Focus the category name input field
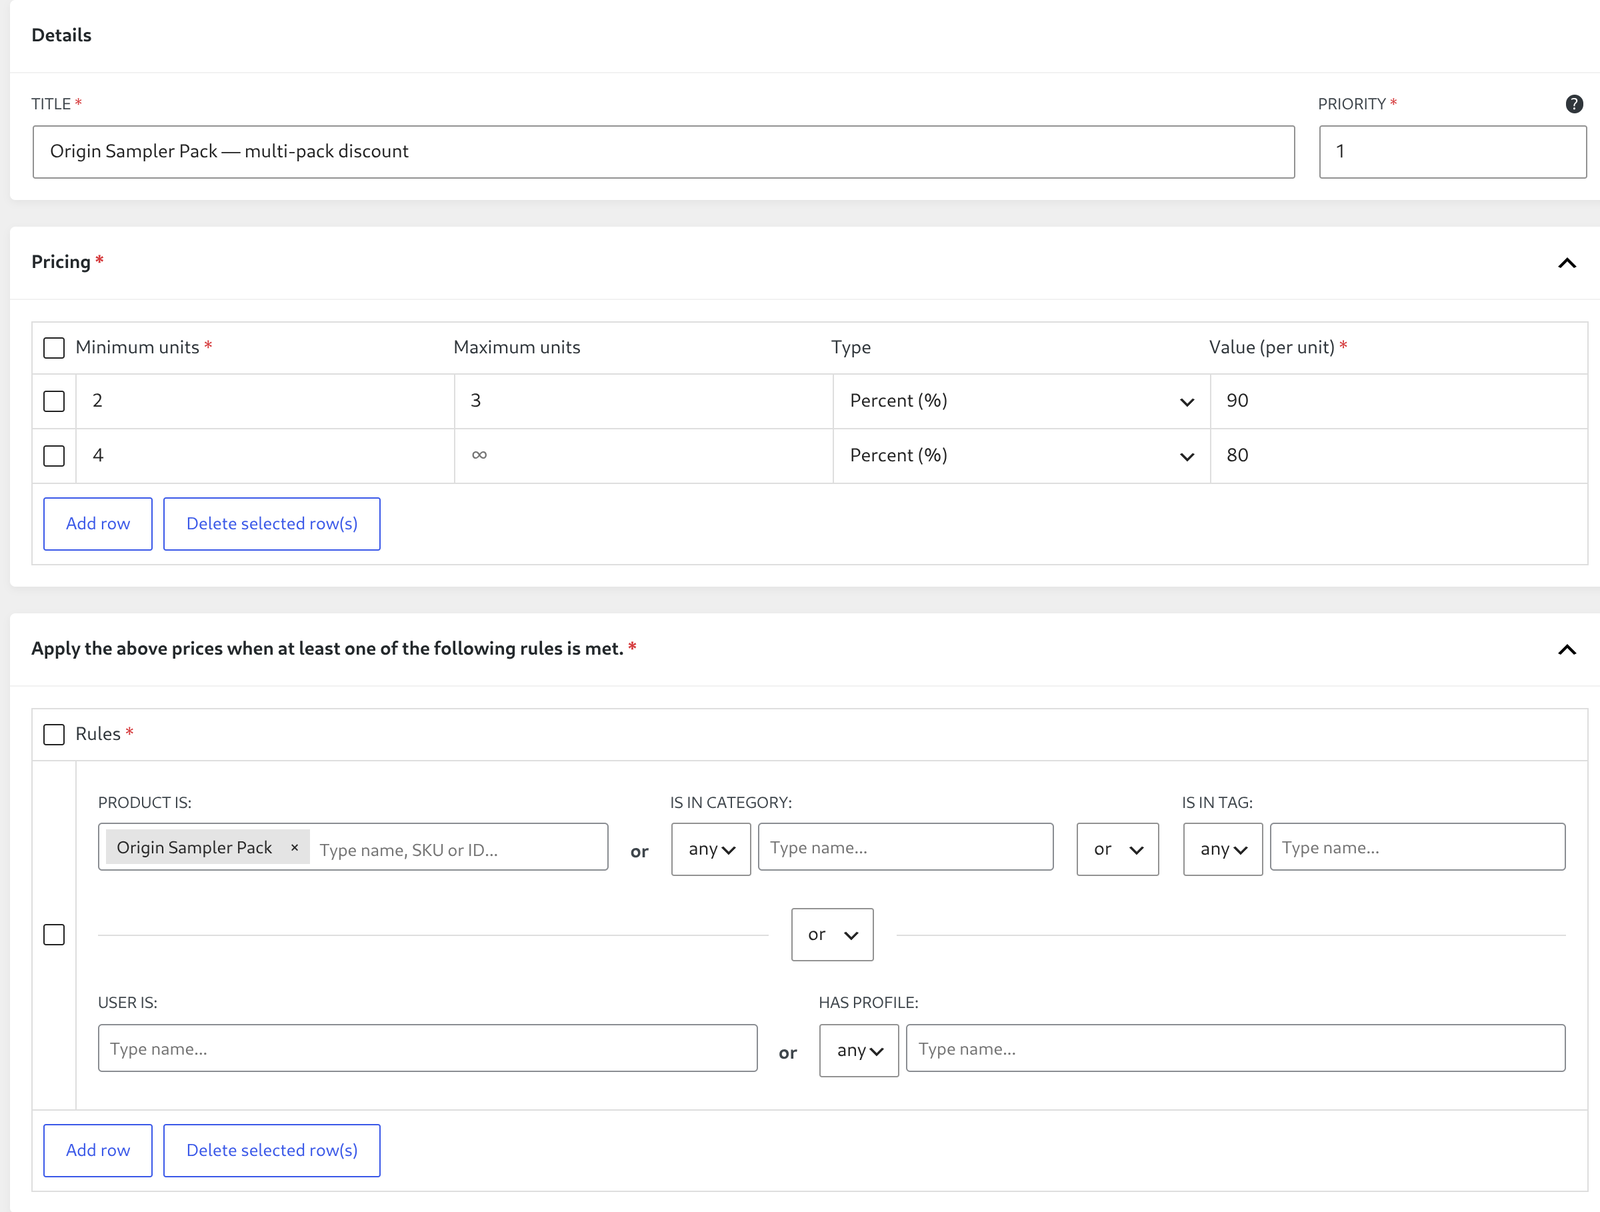Image resolution: width=1600 pixels, height=1212 pixels. tap(906, 848)
